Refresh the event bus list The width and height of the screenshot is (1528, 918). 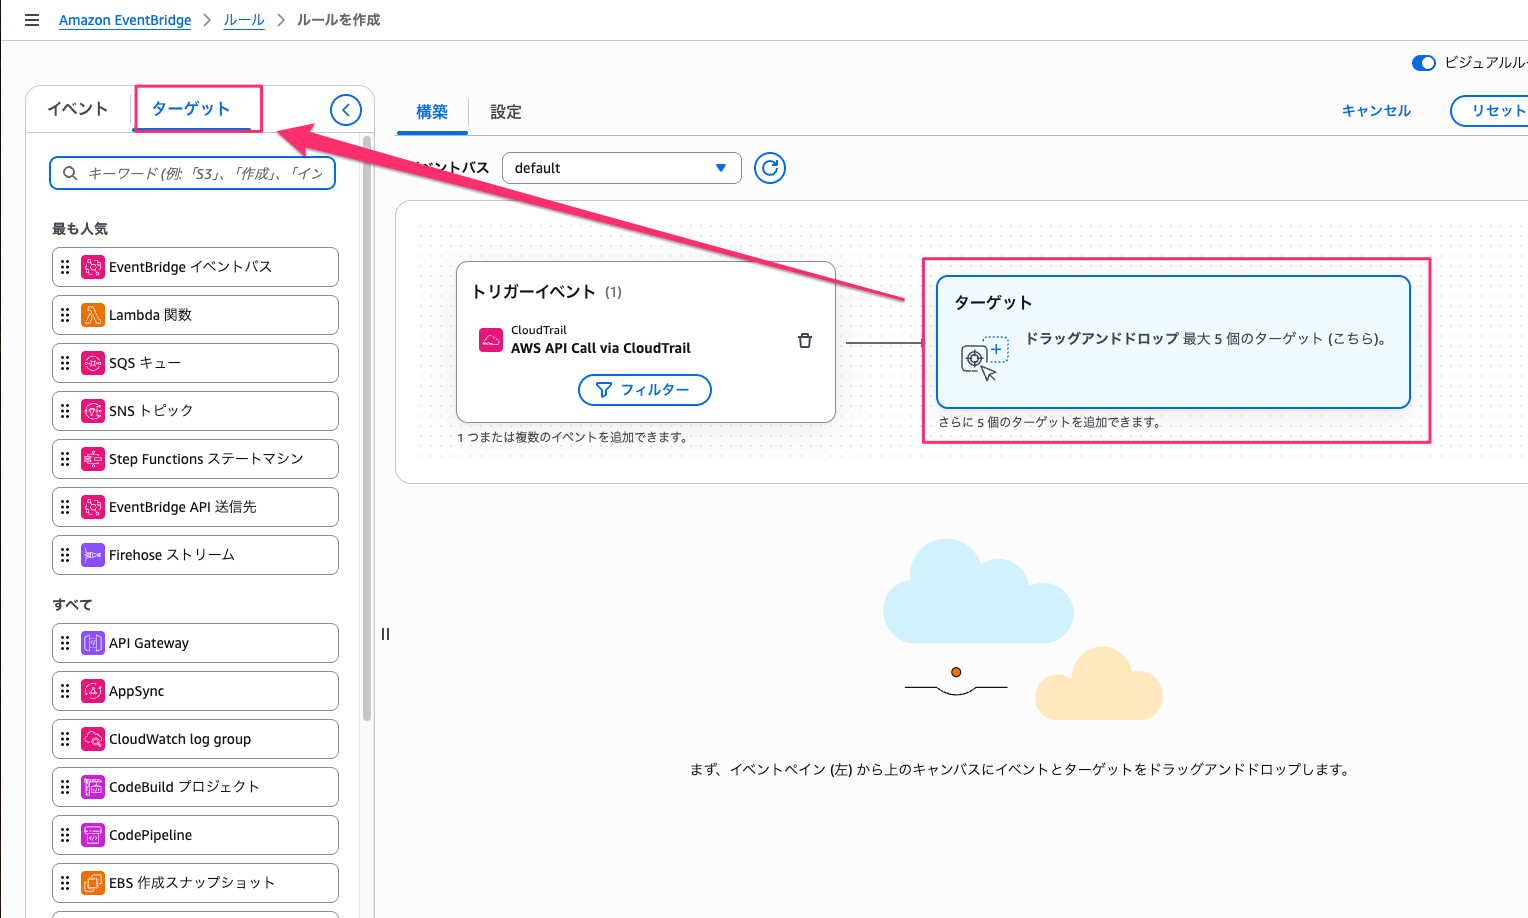769,168
